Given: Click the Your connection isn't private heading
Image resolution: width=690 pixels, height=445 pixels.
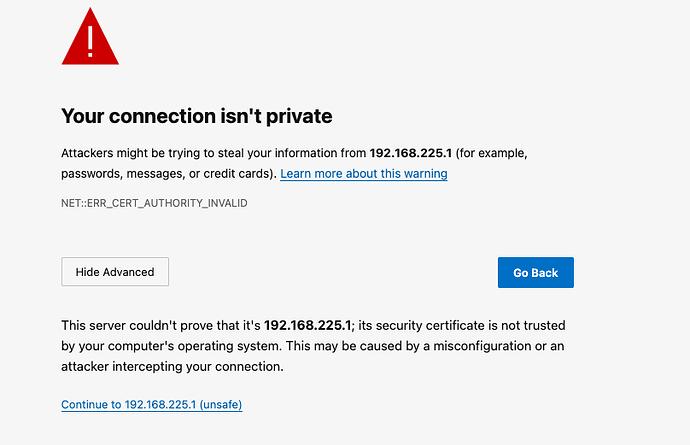Looking at the screenshot, I should tap(197, 116).
